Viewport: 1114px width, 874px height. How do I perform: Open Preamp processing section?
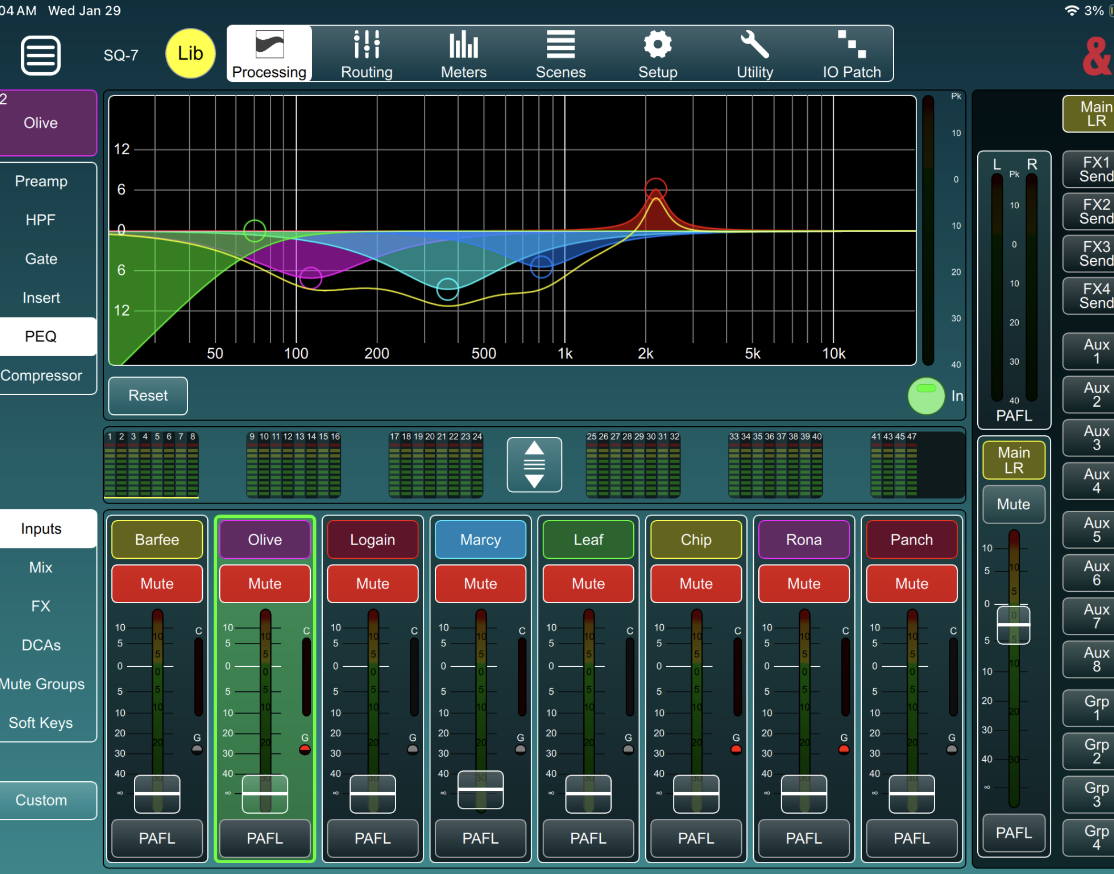tap(41, 181)
